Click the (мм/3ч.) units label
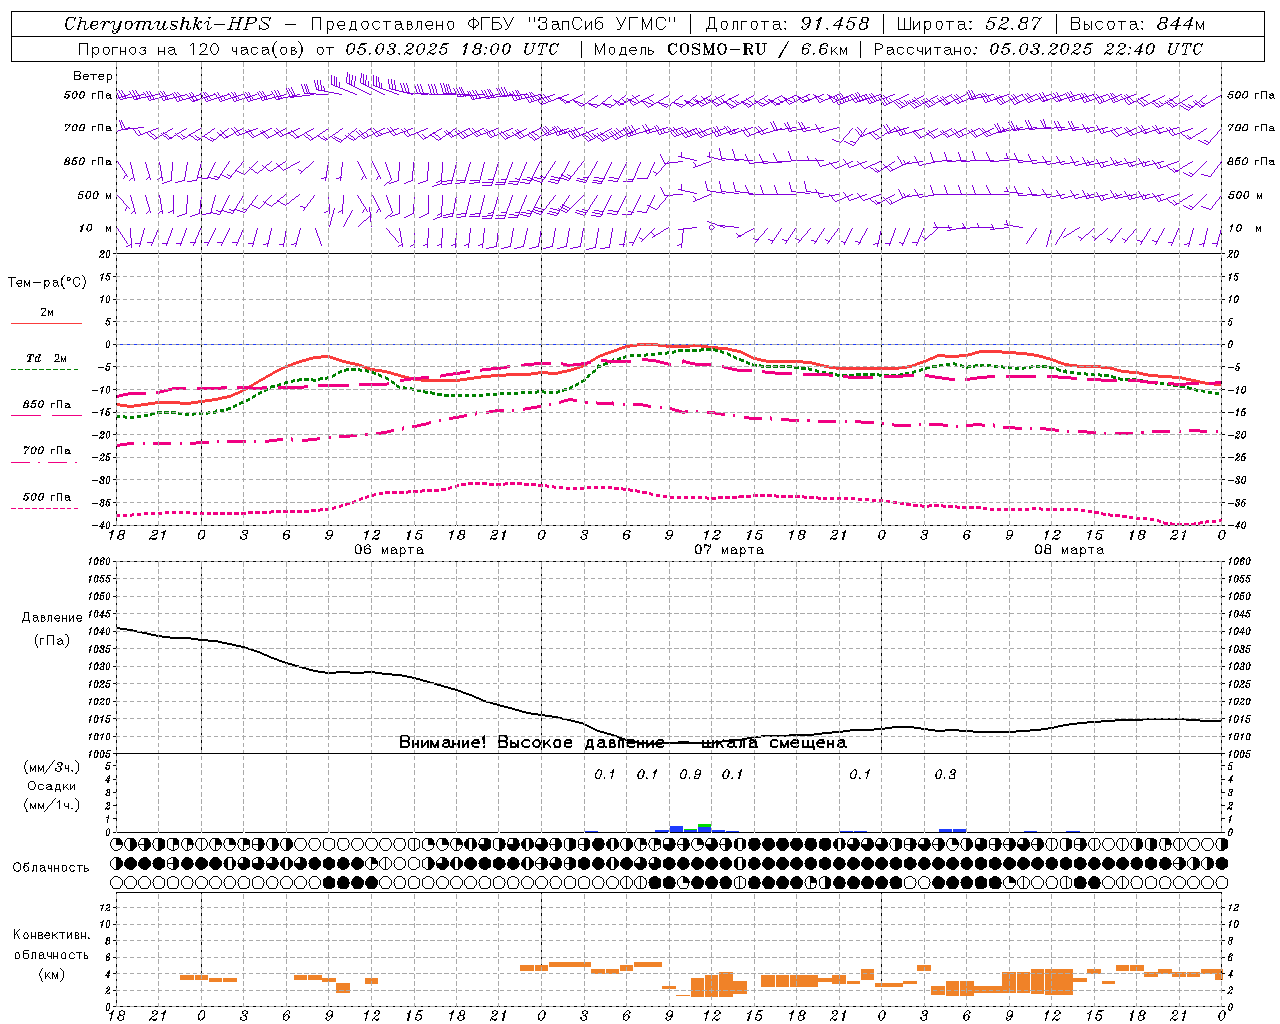Image resolution: width=1280 pixels, height=1024 pixels. click(52, 768)
